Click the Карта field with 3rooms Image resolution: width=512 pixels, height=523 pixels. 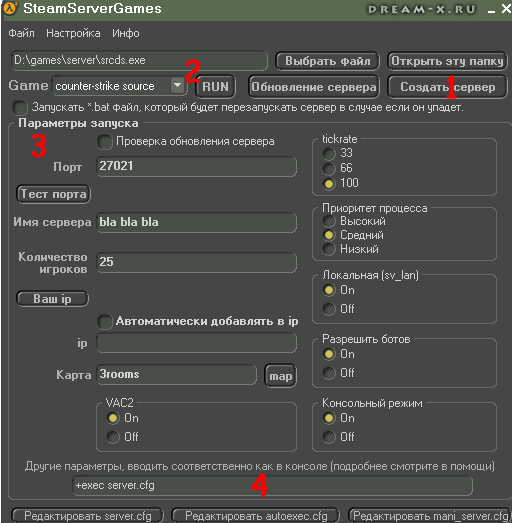coord(177,375)
